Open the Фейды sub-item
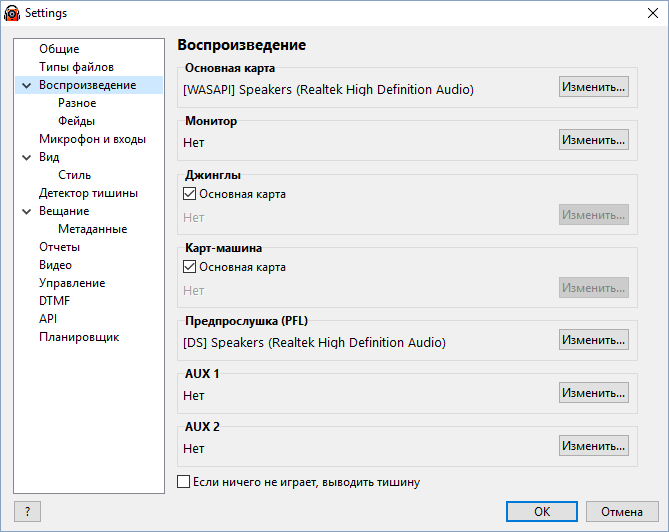Image resolution: width=669 pixels, height=532 pixels. click(x=76, y=121)
